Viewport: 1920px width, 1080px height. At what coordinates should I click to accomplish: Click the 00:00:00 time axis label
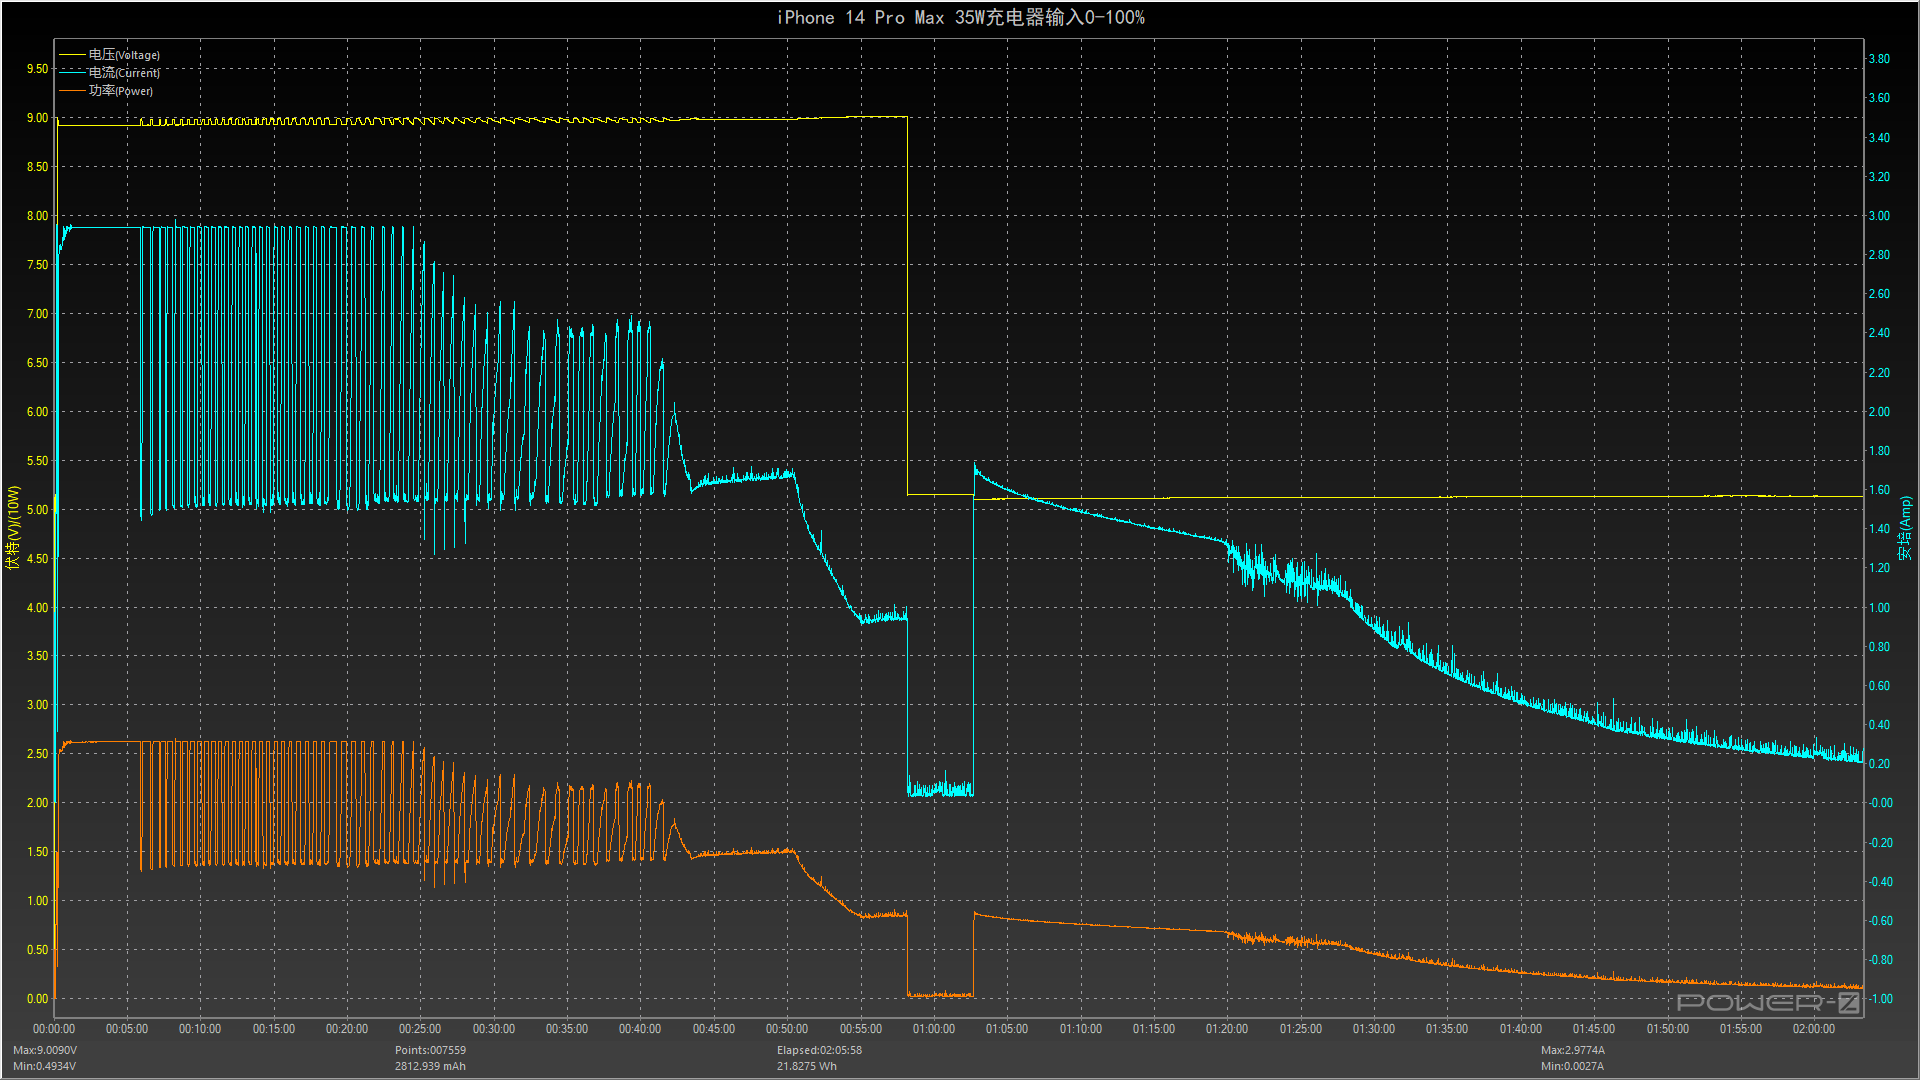coord(54,1029)
